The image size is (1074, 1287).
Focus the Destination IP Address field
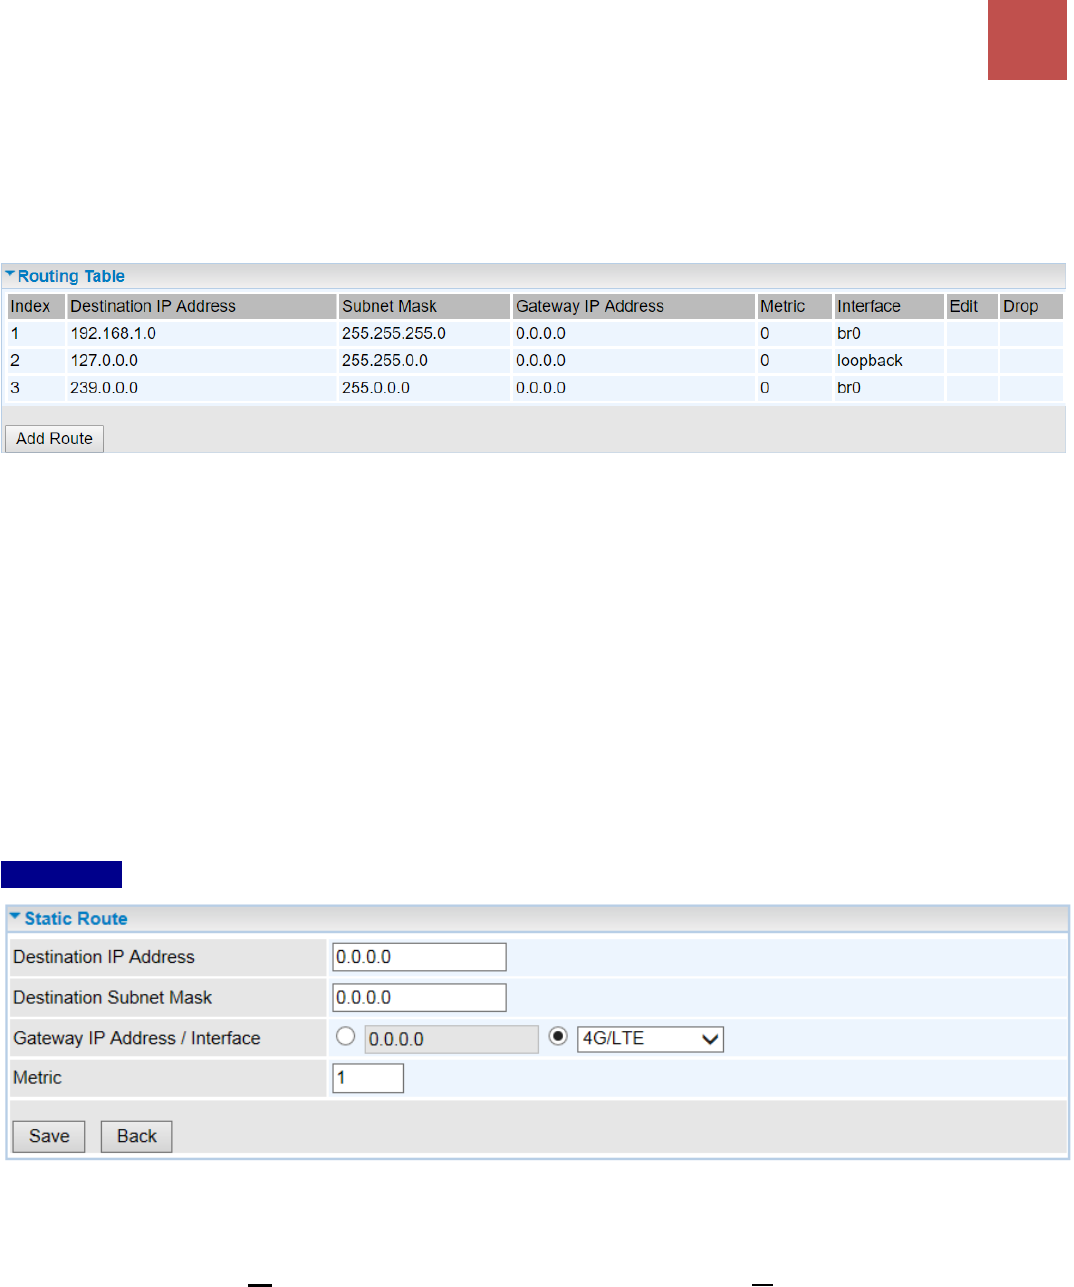[x=419, y=957]
